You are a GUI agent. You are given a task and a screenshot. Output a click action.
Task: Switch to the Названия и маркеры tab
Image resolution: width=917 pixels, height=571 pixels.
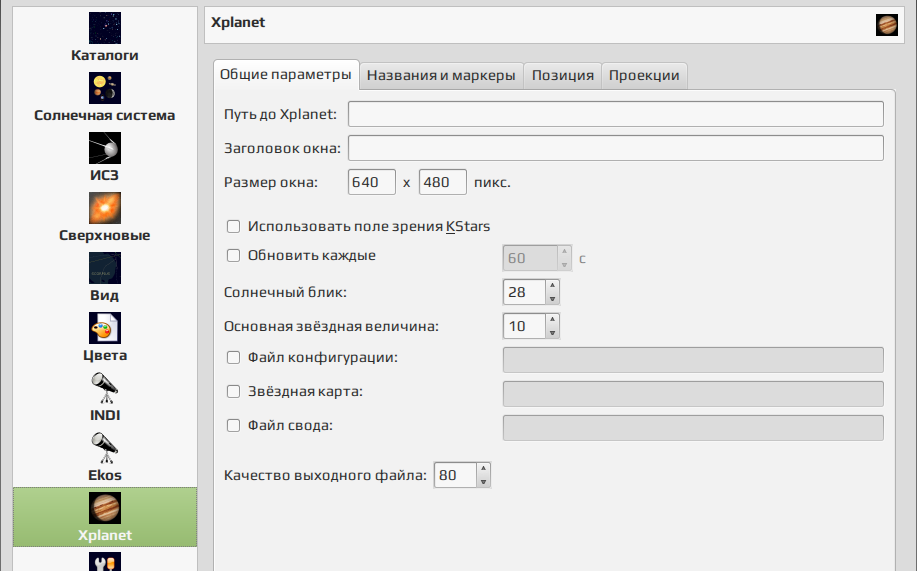441,75
